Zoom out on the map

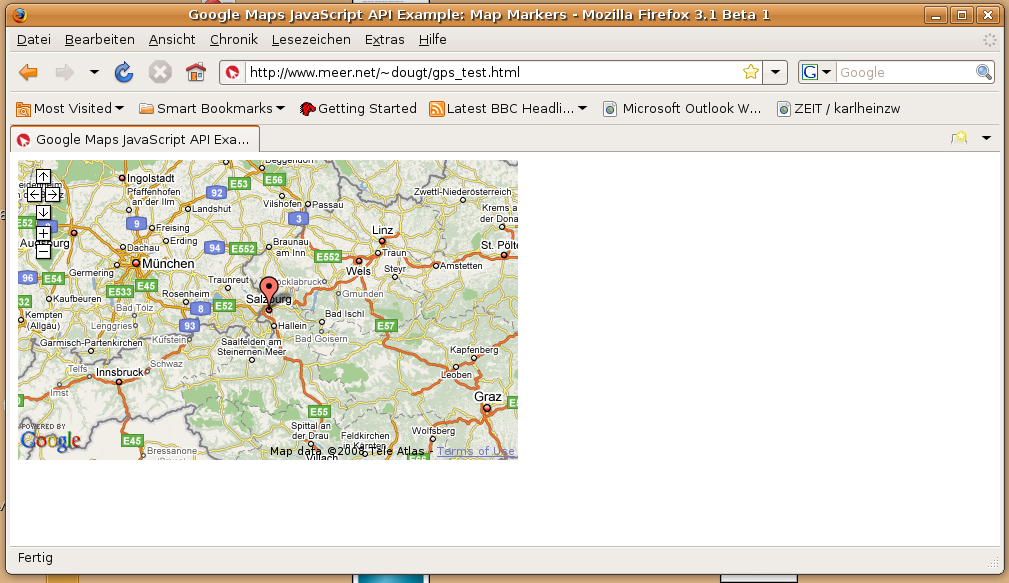pos(43,251)
